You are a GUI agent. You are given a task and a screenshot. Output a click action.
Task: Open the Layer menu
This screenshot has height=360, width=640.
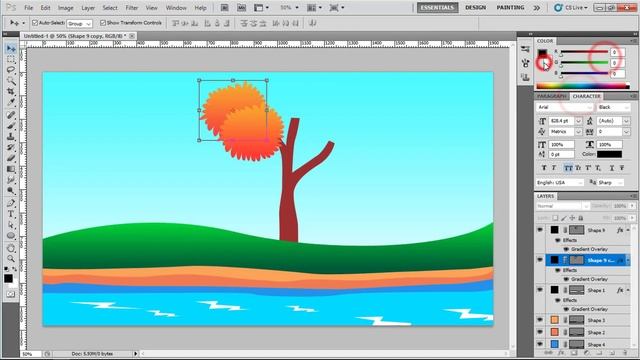point(88,8)
